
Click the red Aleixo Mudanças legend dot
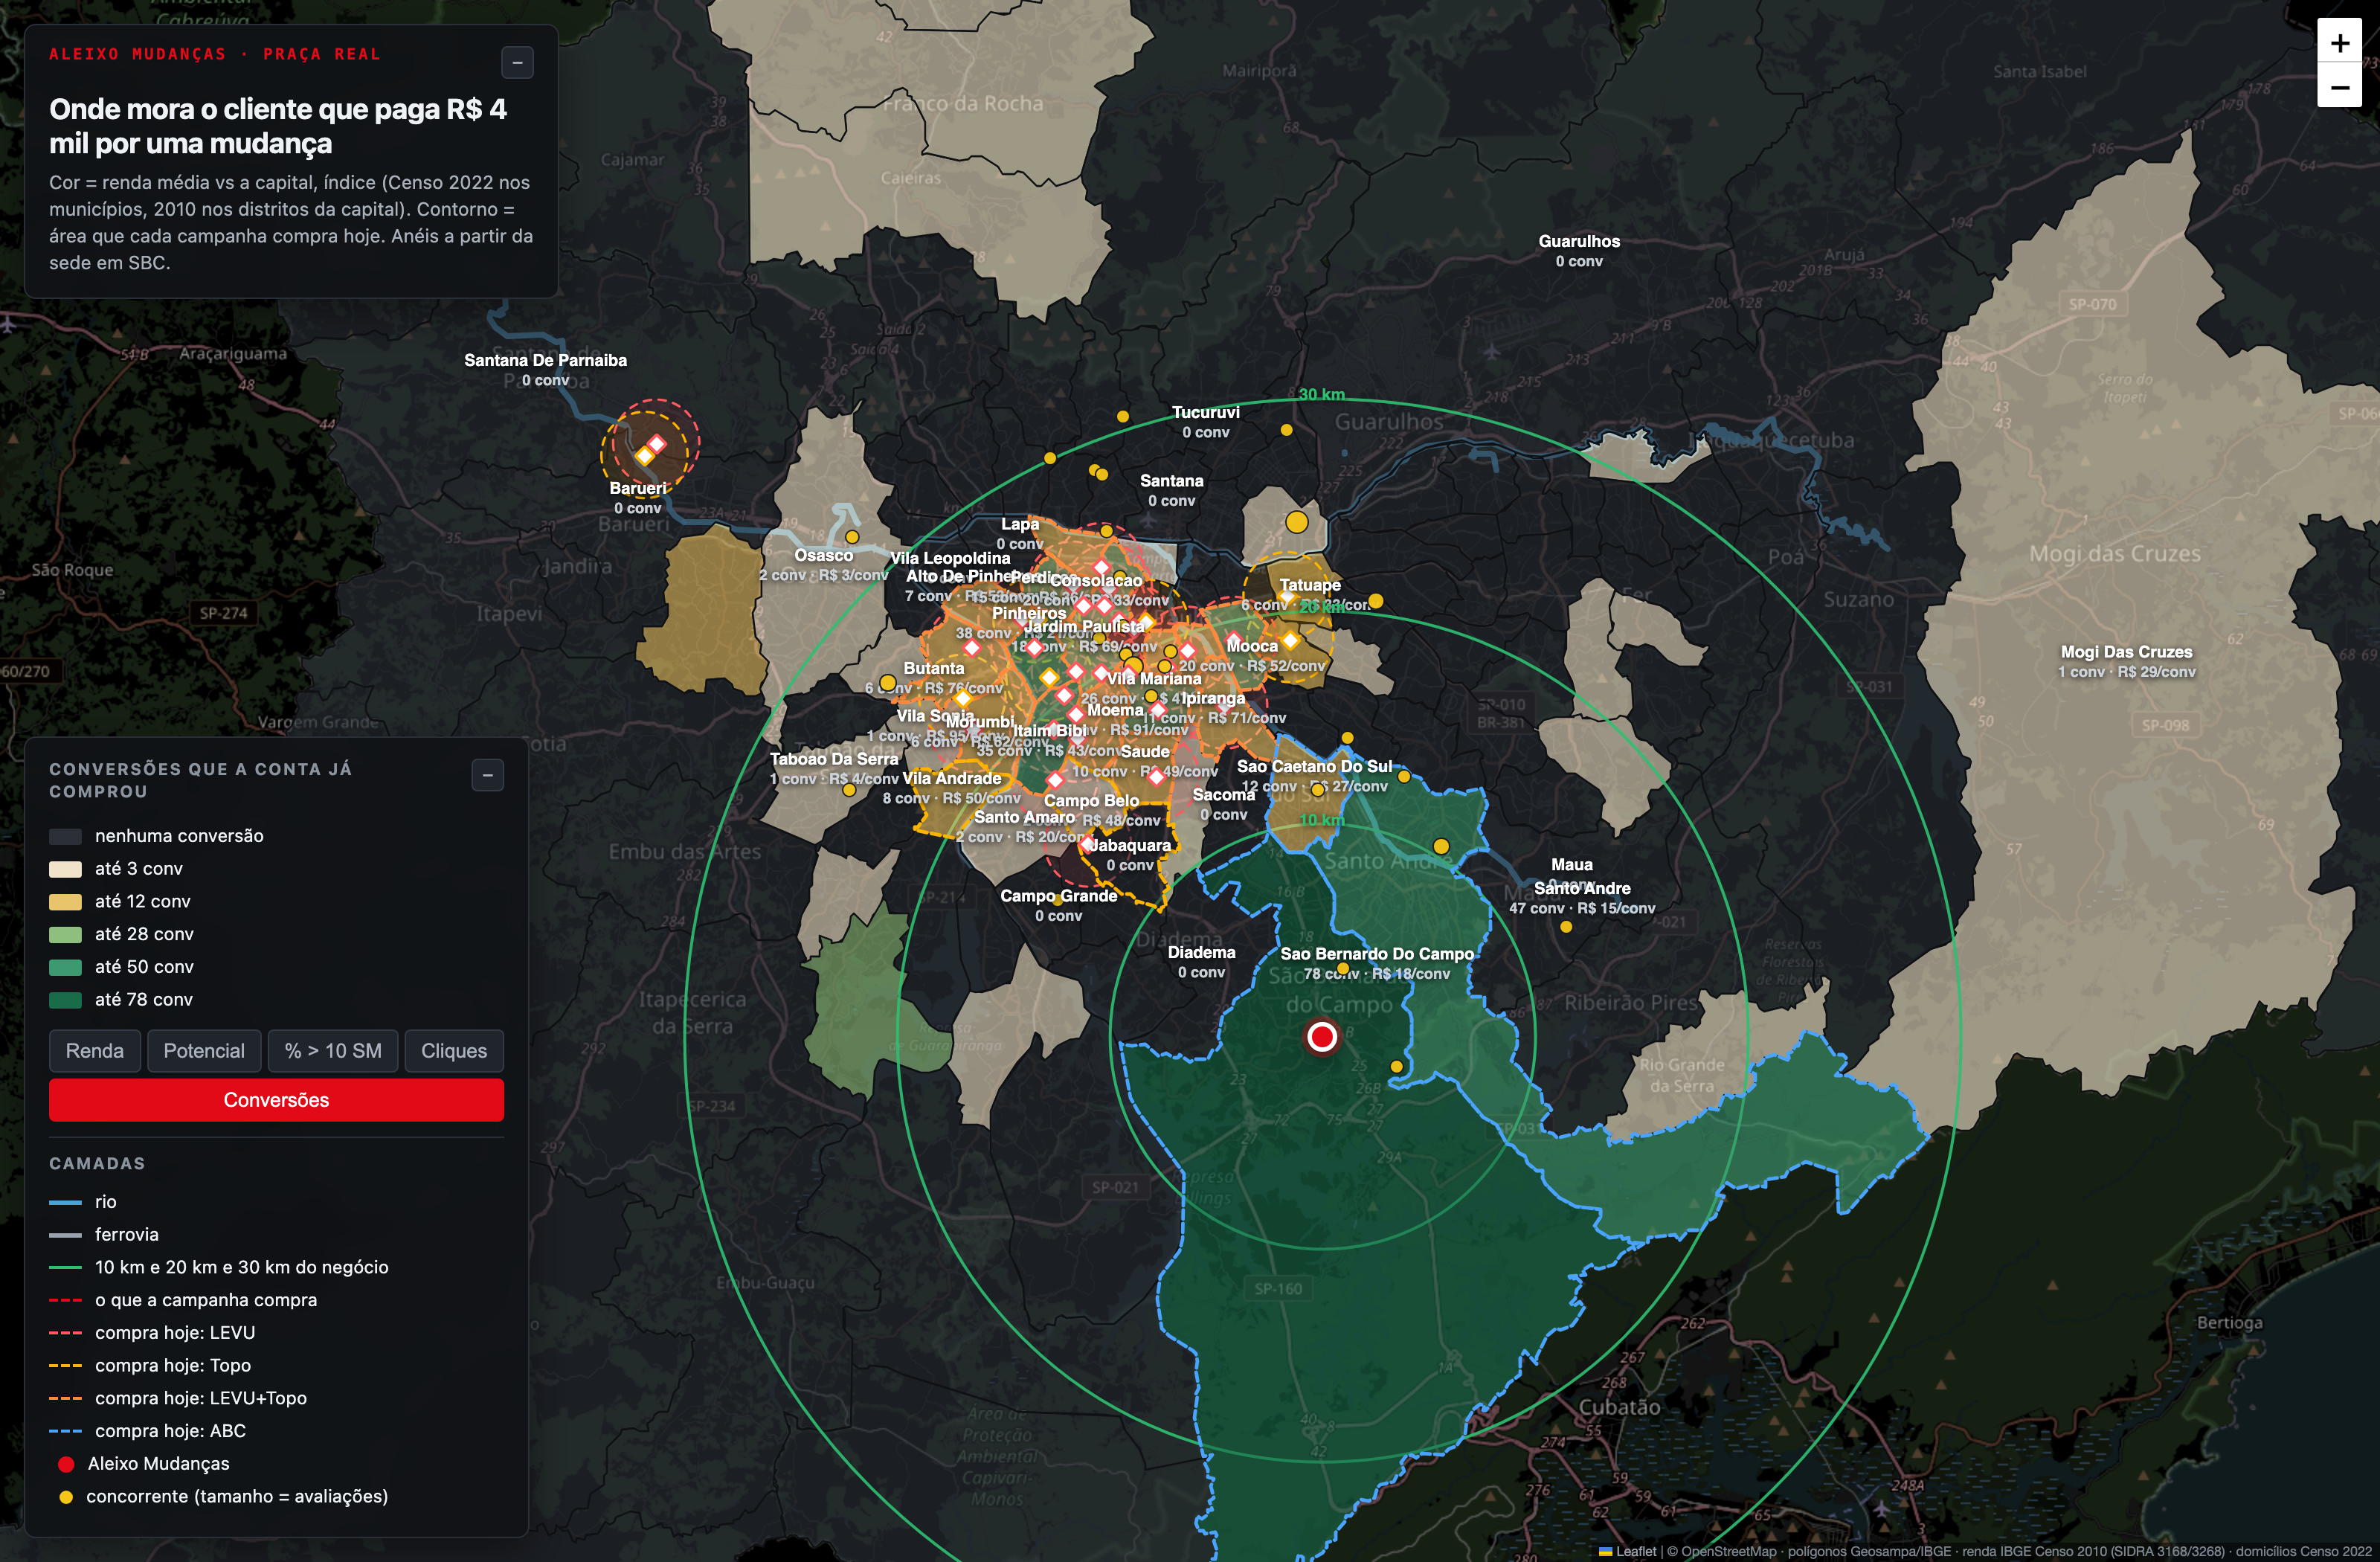66,1464
